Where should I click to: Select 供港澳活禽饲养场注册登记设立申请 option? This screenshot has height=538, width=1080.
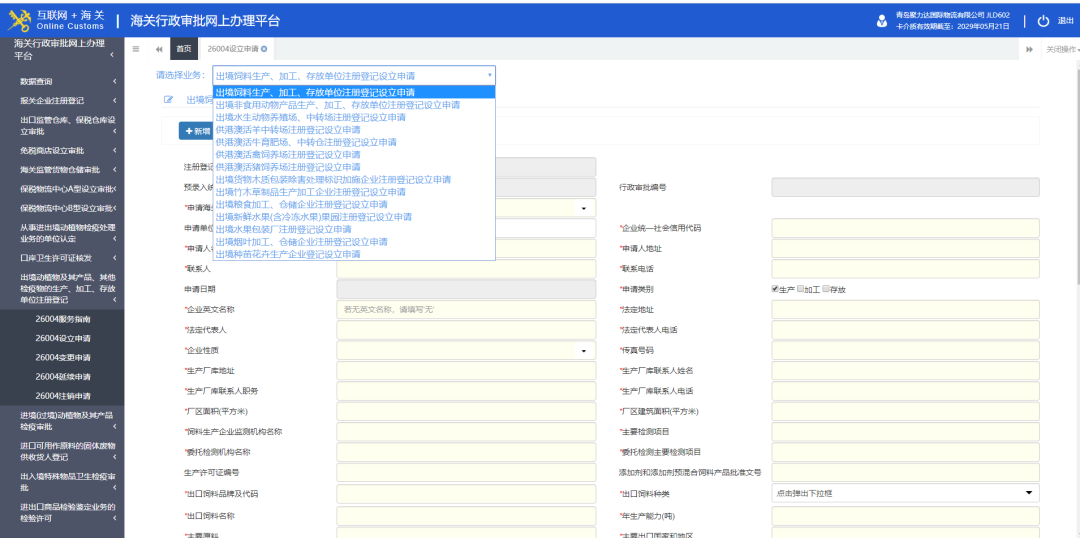point(353,154)
